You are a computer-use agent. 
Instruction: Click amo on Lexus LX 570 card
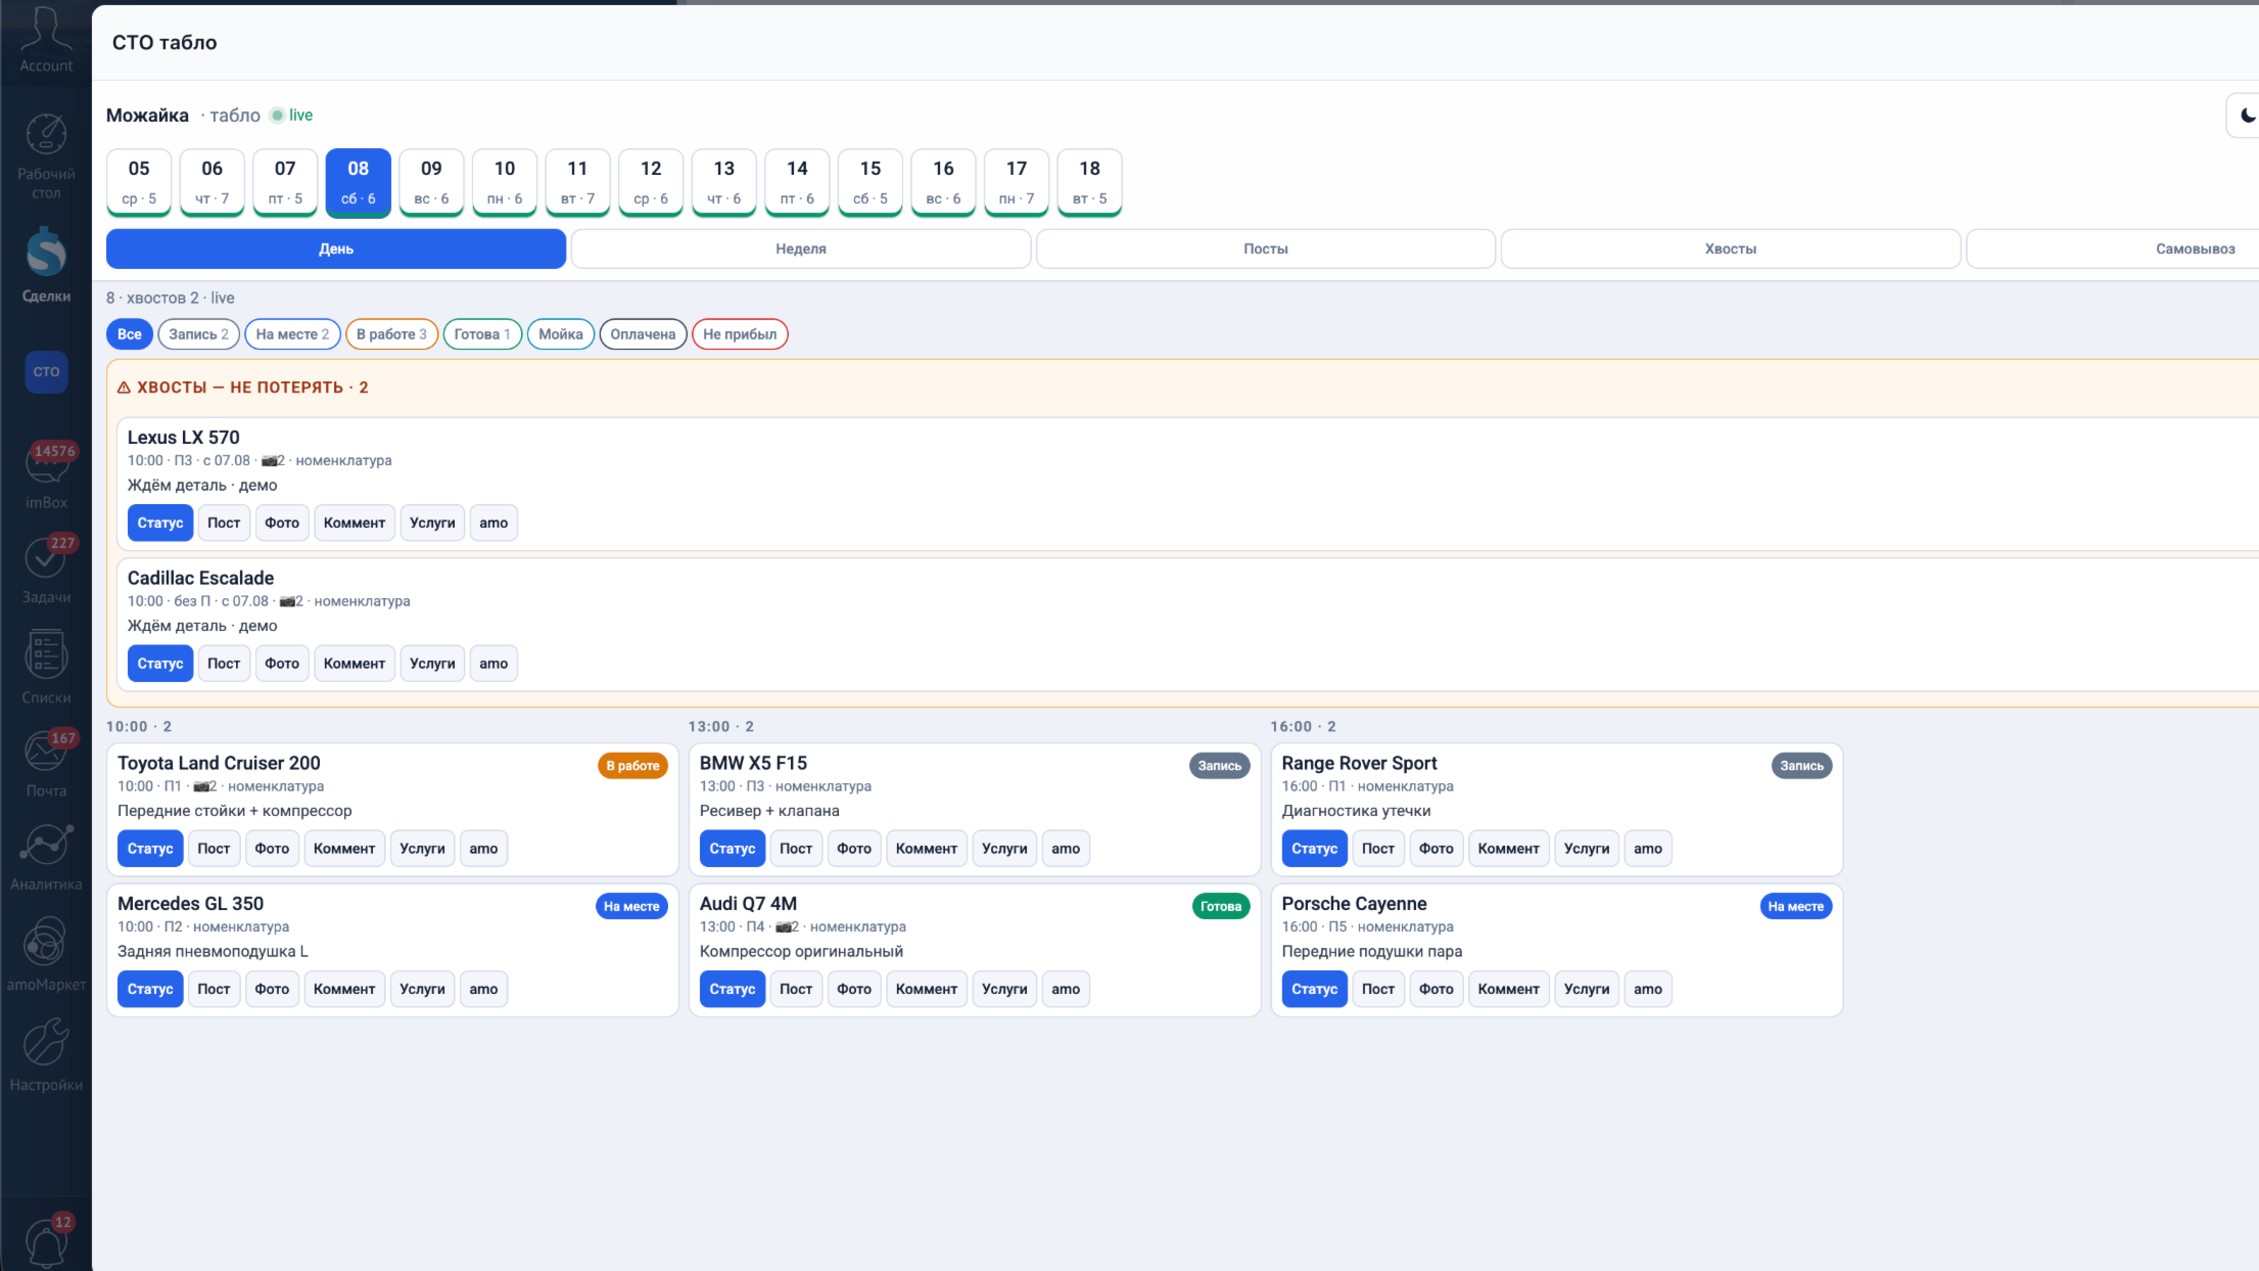[x=494, y=523]
